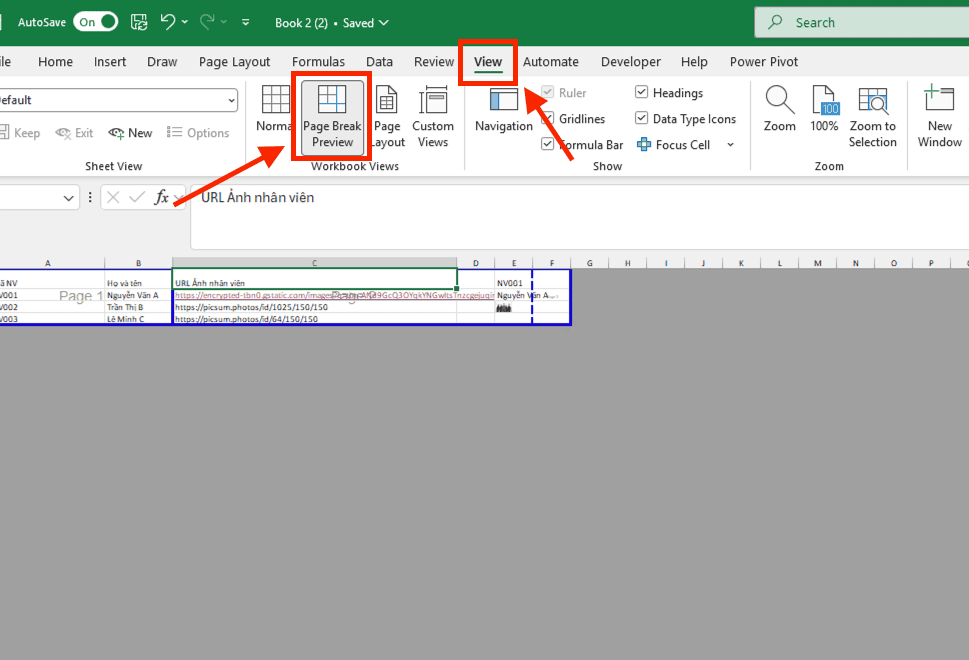
Task: Click the Insert Function fx icon
Action: point(161,197)
